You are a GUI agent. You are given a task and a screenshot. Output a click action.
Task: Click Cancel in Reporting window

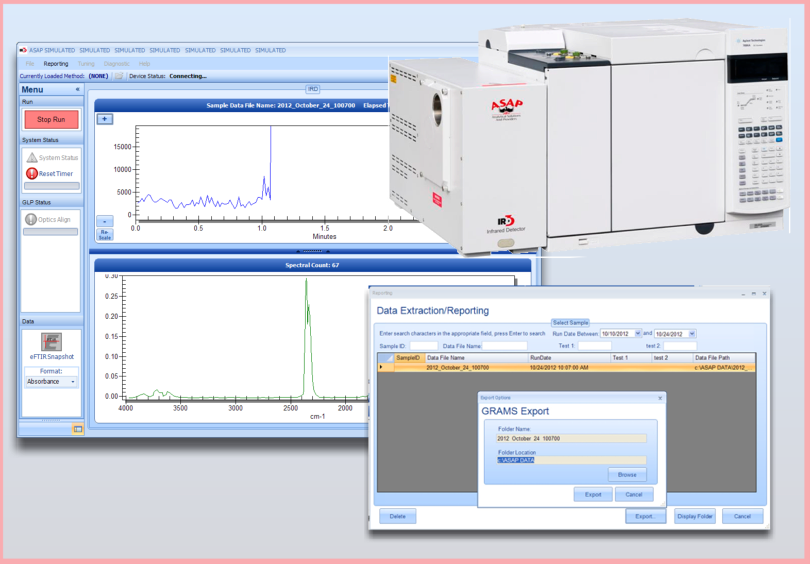tap(742, 516)
